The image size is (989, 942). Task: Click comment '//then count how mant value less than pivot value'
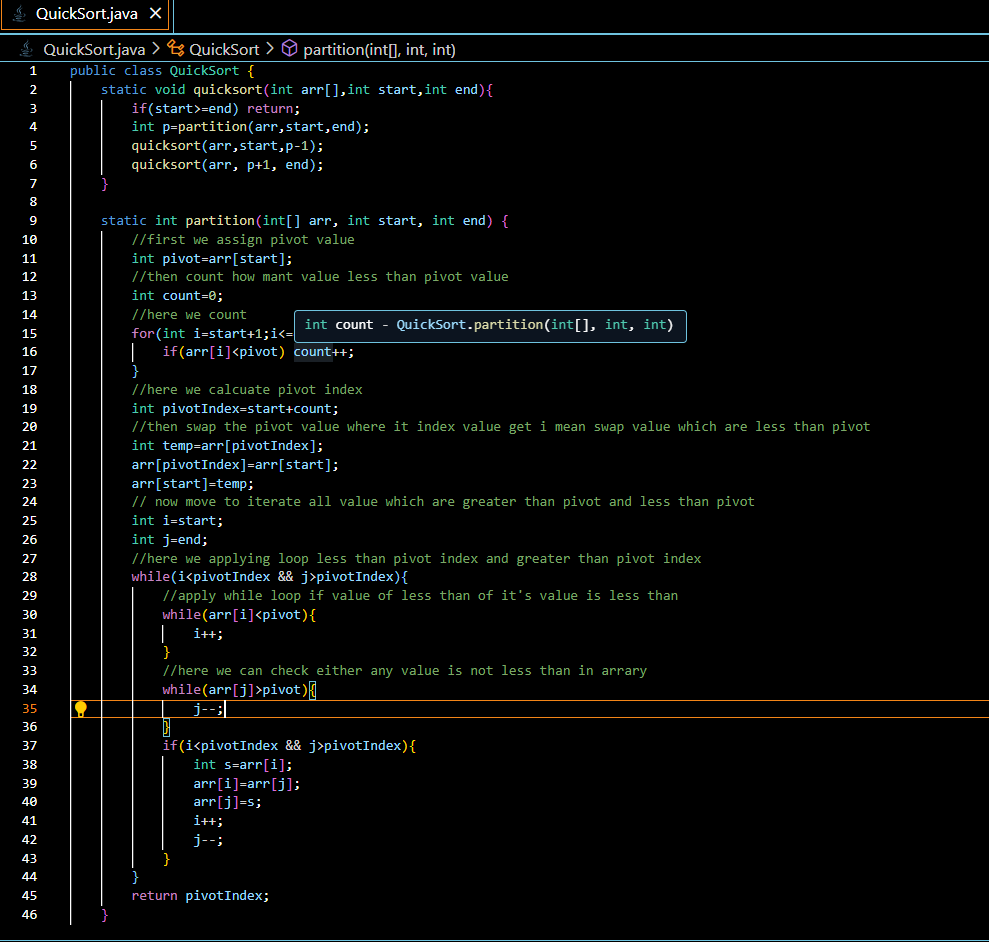tap(320, 277)
